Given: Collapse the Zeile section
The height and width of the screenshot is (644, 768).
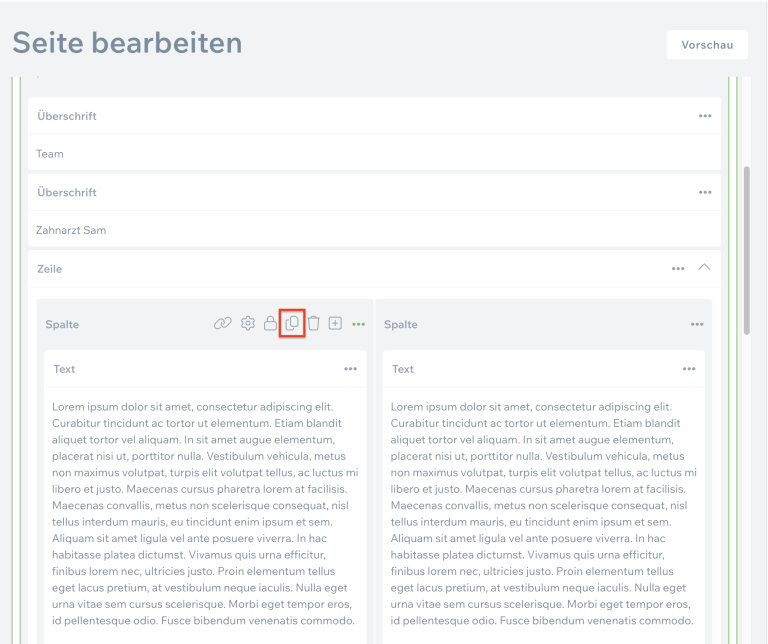Looking at the screenshot, I should (x=704, y=268).
